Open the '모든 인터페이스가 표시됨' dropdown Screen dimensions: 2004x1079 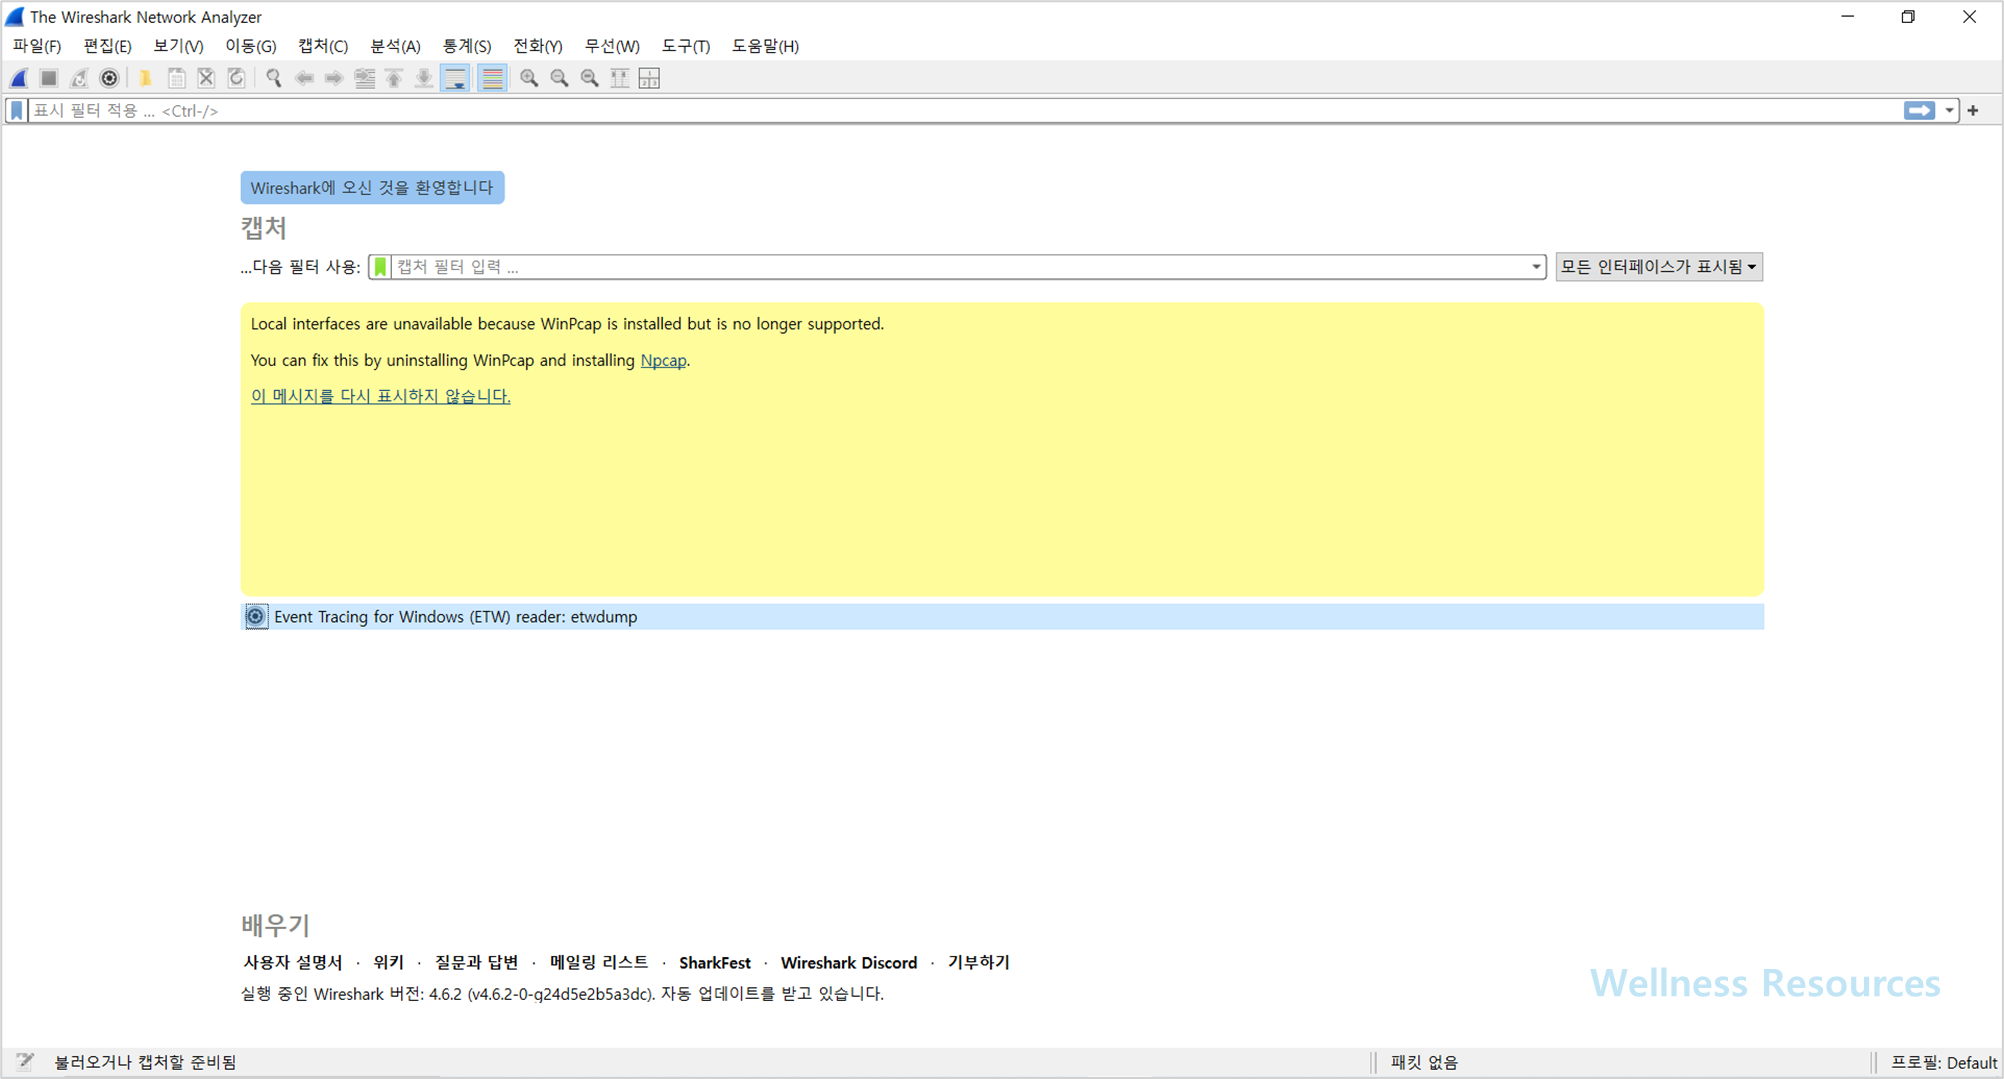(1659, 267)
